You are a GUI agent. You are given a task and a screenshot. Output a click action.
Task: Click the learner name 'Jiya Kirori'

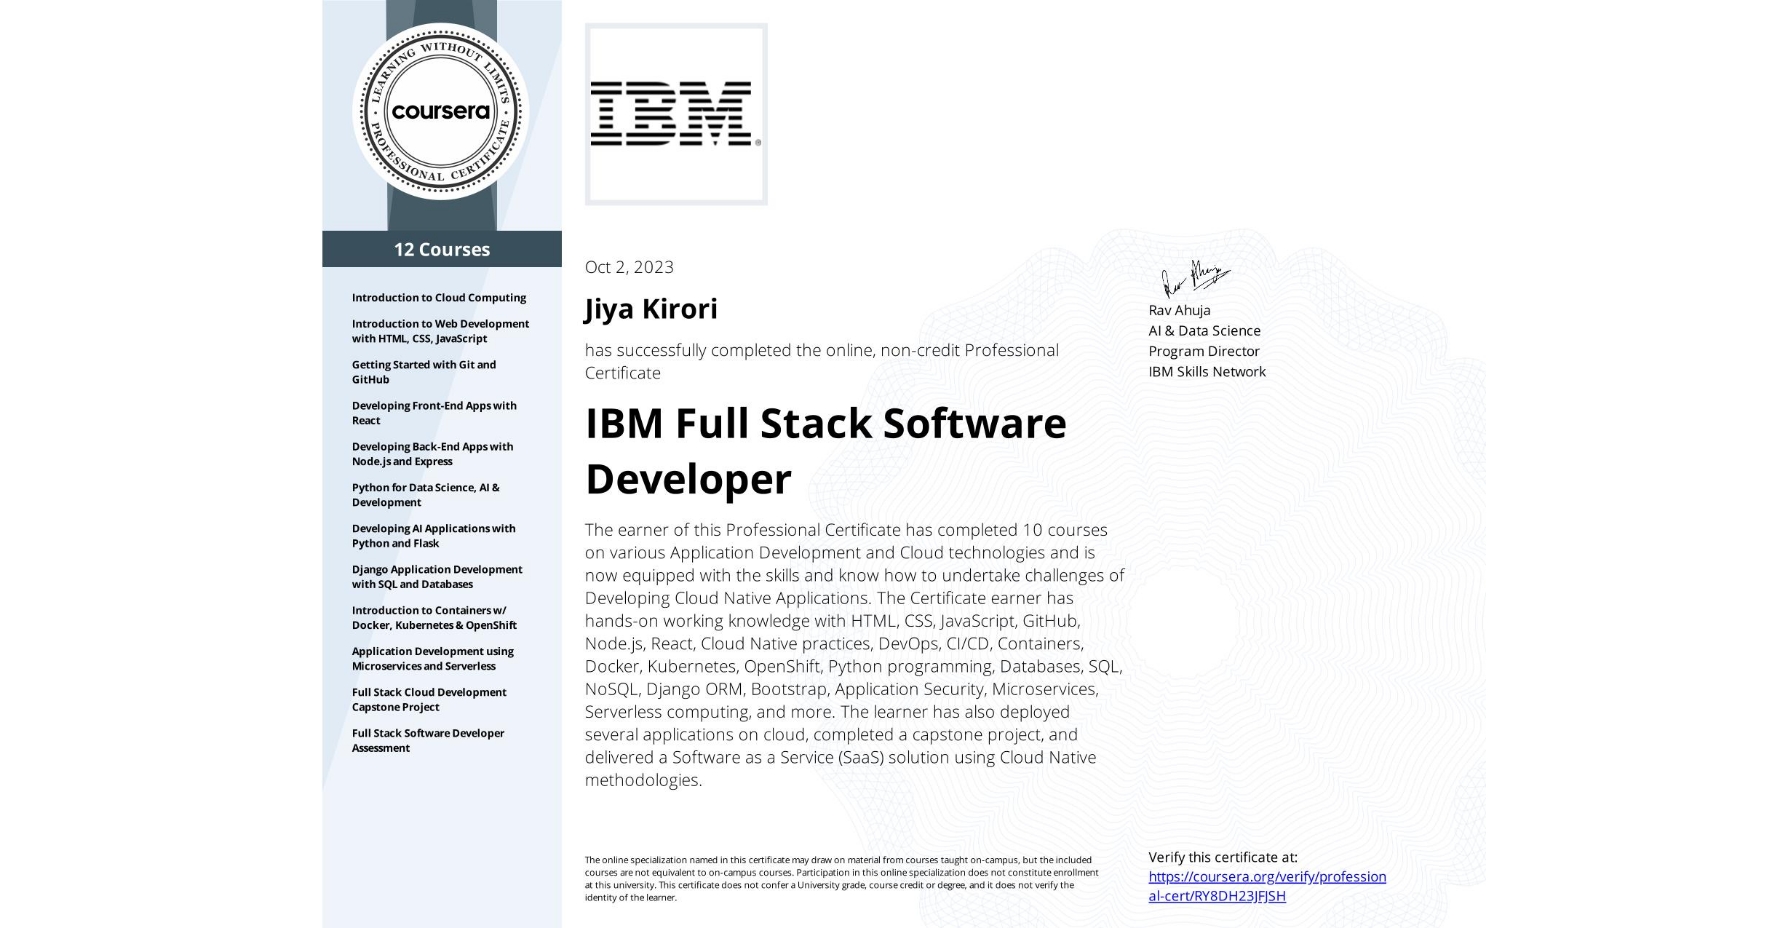[651, 309]
